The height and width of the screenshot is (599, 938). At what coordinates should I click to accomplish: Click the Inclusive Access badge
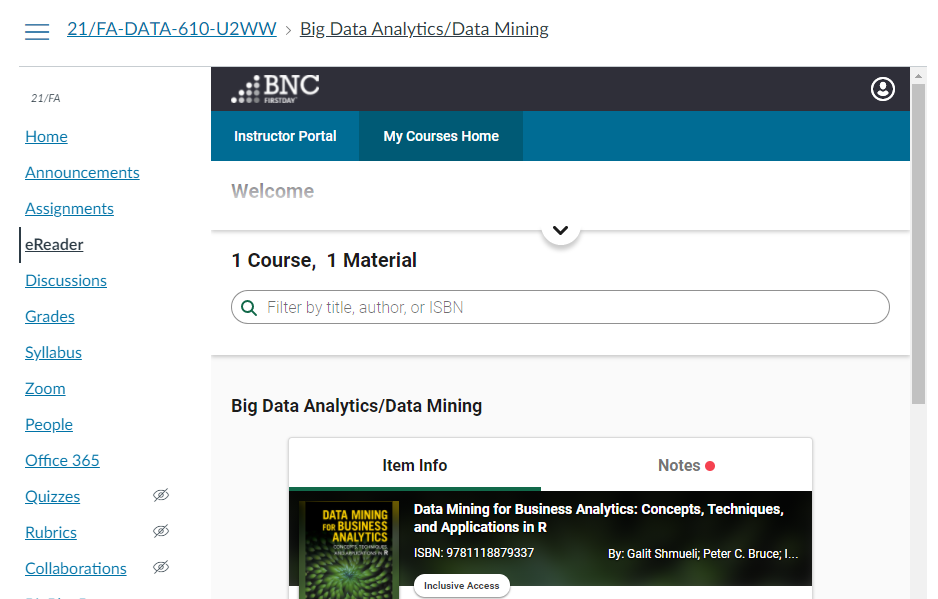pyautogui.click(x=461, y=586)
